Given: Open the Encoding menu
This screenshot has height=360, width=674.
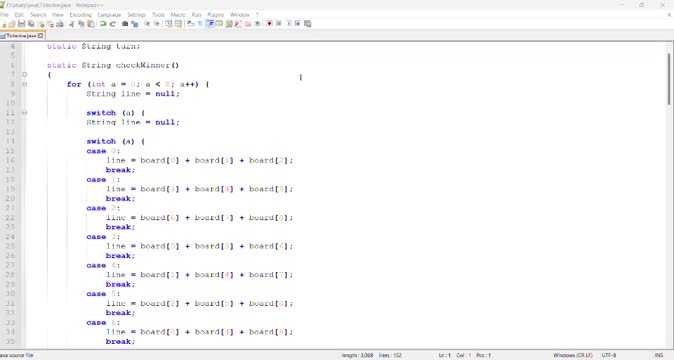Looking at the screenshot, I should point(80,15).
